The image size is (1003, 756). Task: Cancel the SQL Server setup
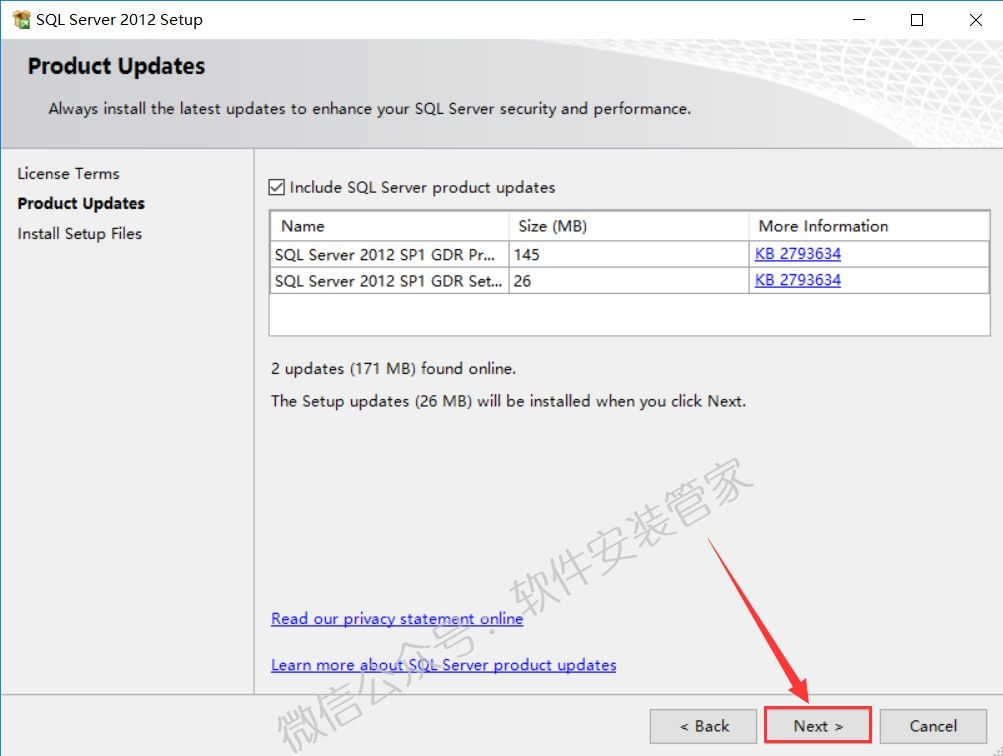(x=933, y=726)
